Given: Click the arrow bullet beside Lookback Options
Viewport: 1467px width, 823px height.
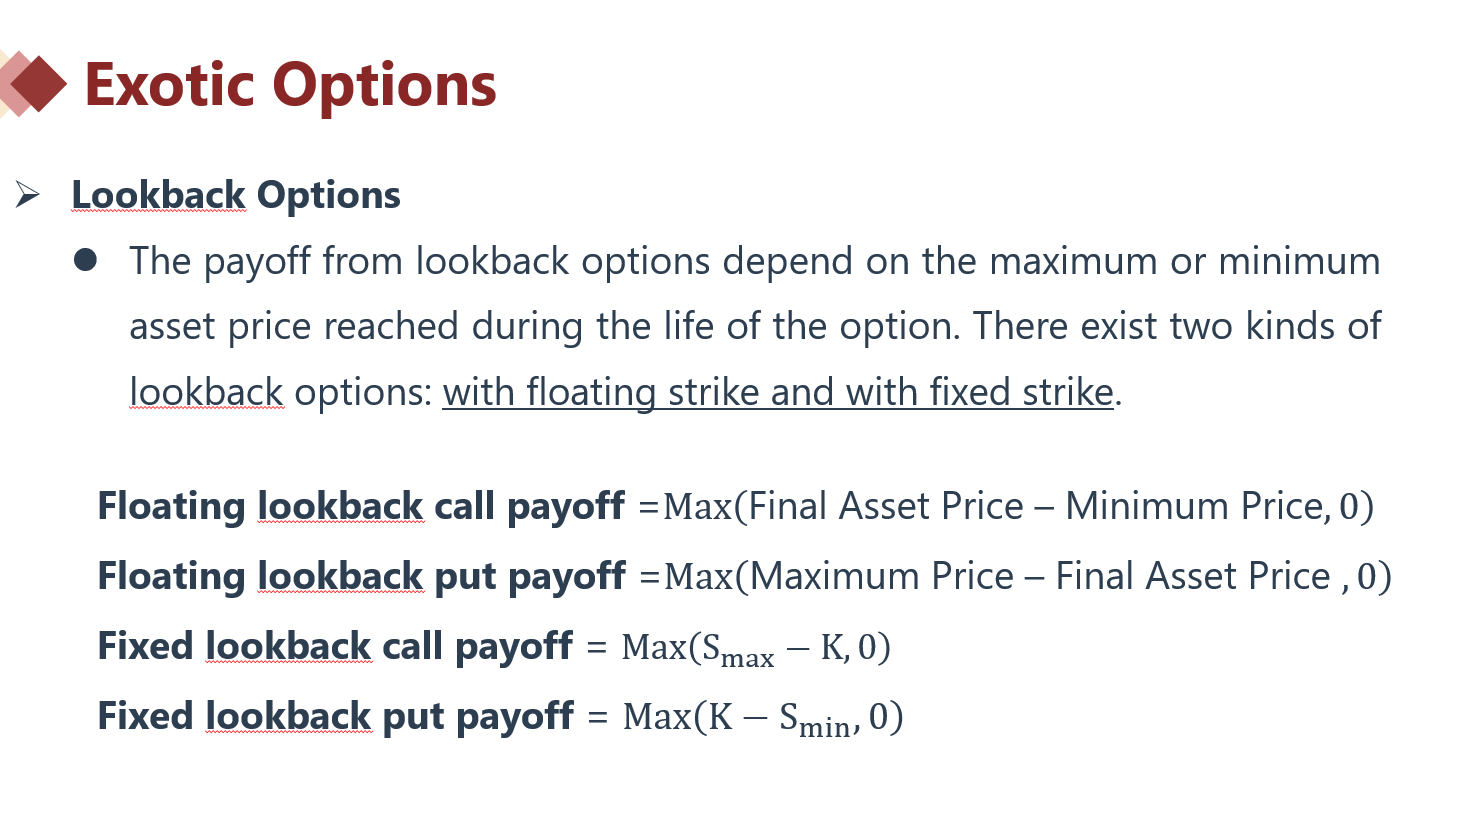Looking at the screenshot, I should click(27, 195).
